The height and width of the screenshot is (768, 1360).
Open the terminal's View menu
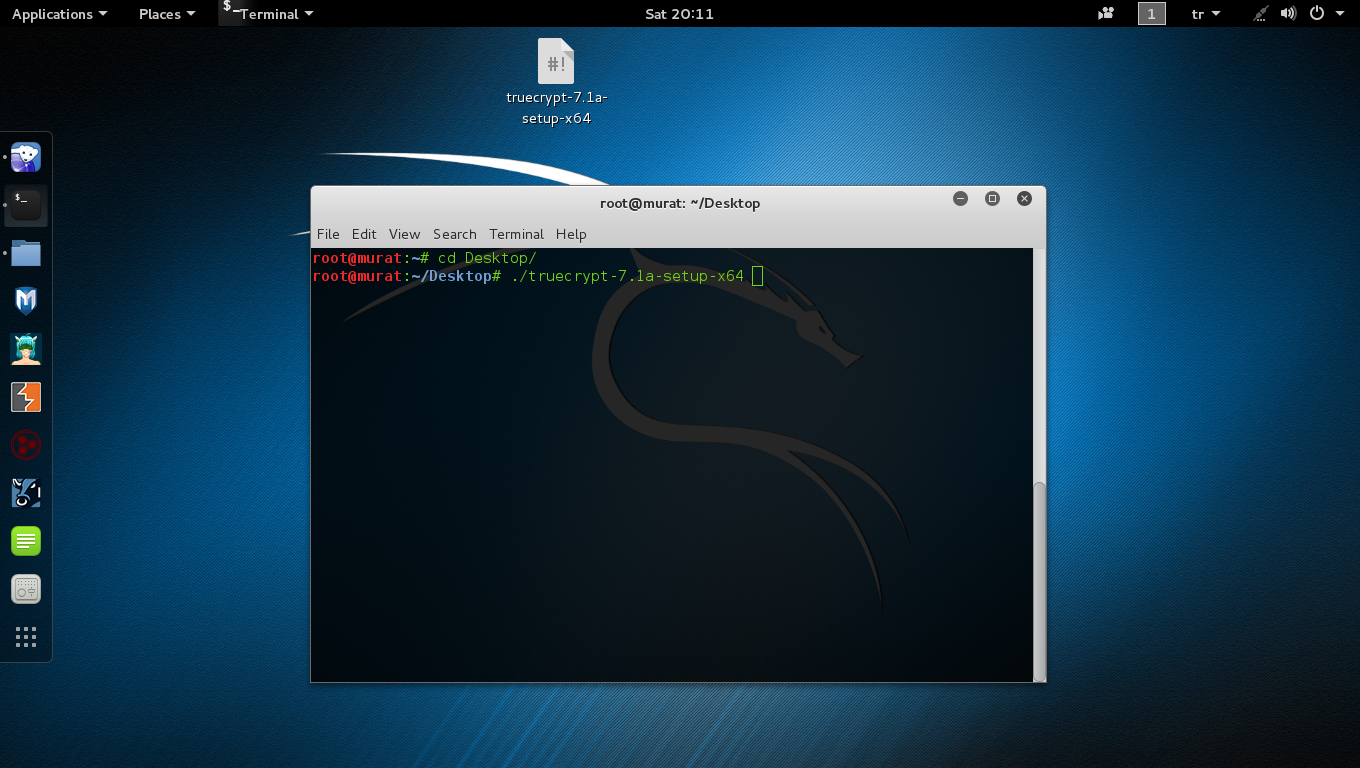point(404,234)
